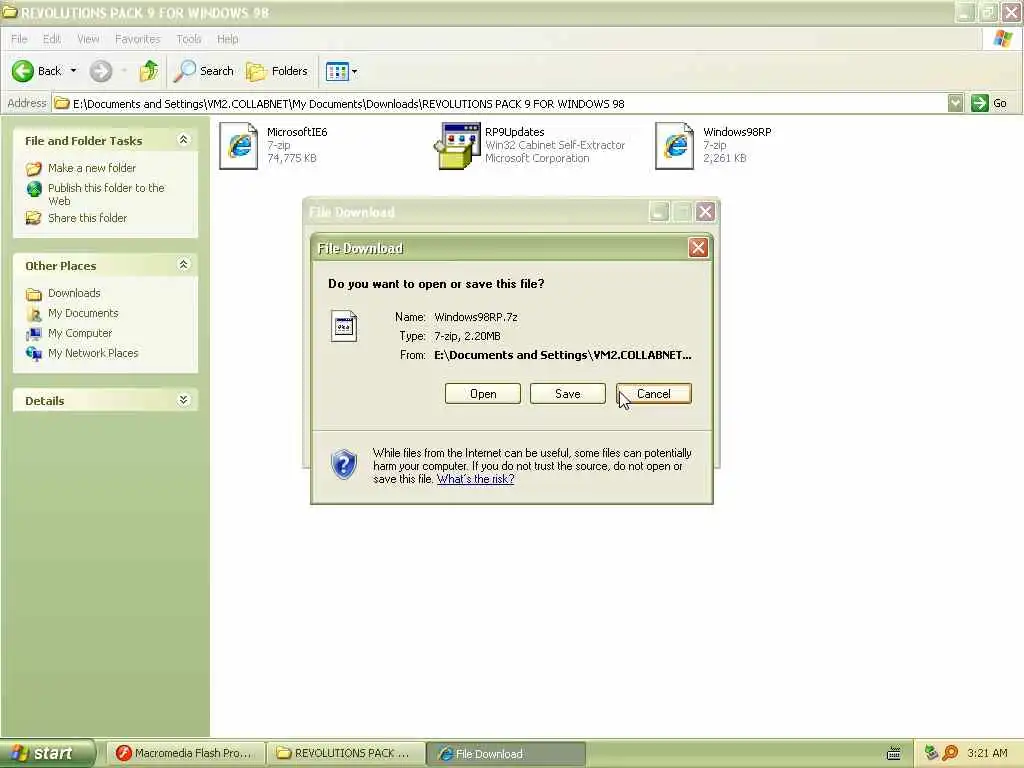Click the blue question shield icon
This screenshot has height=768, width=1024.
pos(344,464)
